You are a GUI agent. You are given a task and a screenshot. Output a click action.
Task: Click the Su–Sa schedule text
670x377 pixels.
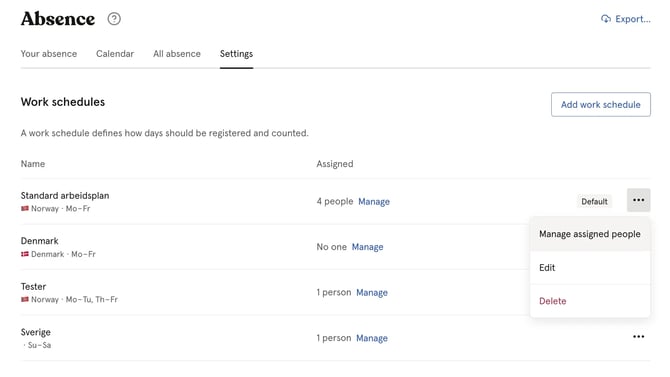click(x=39, y=345)
